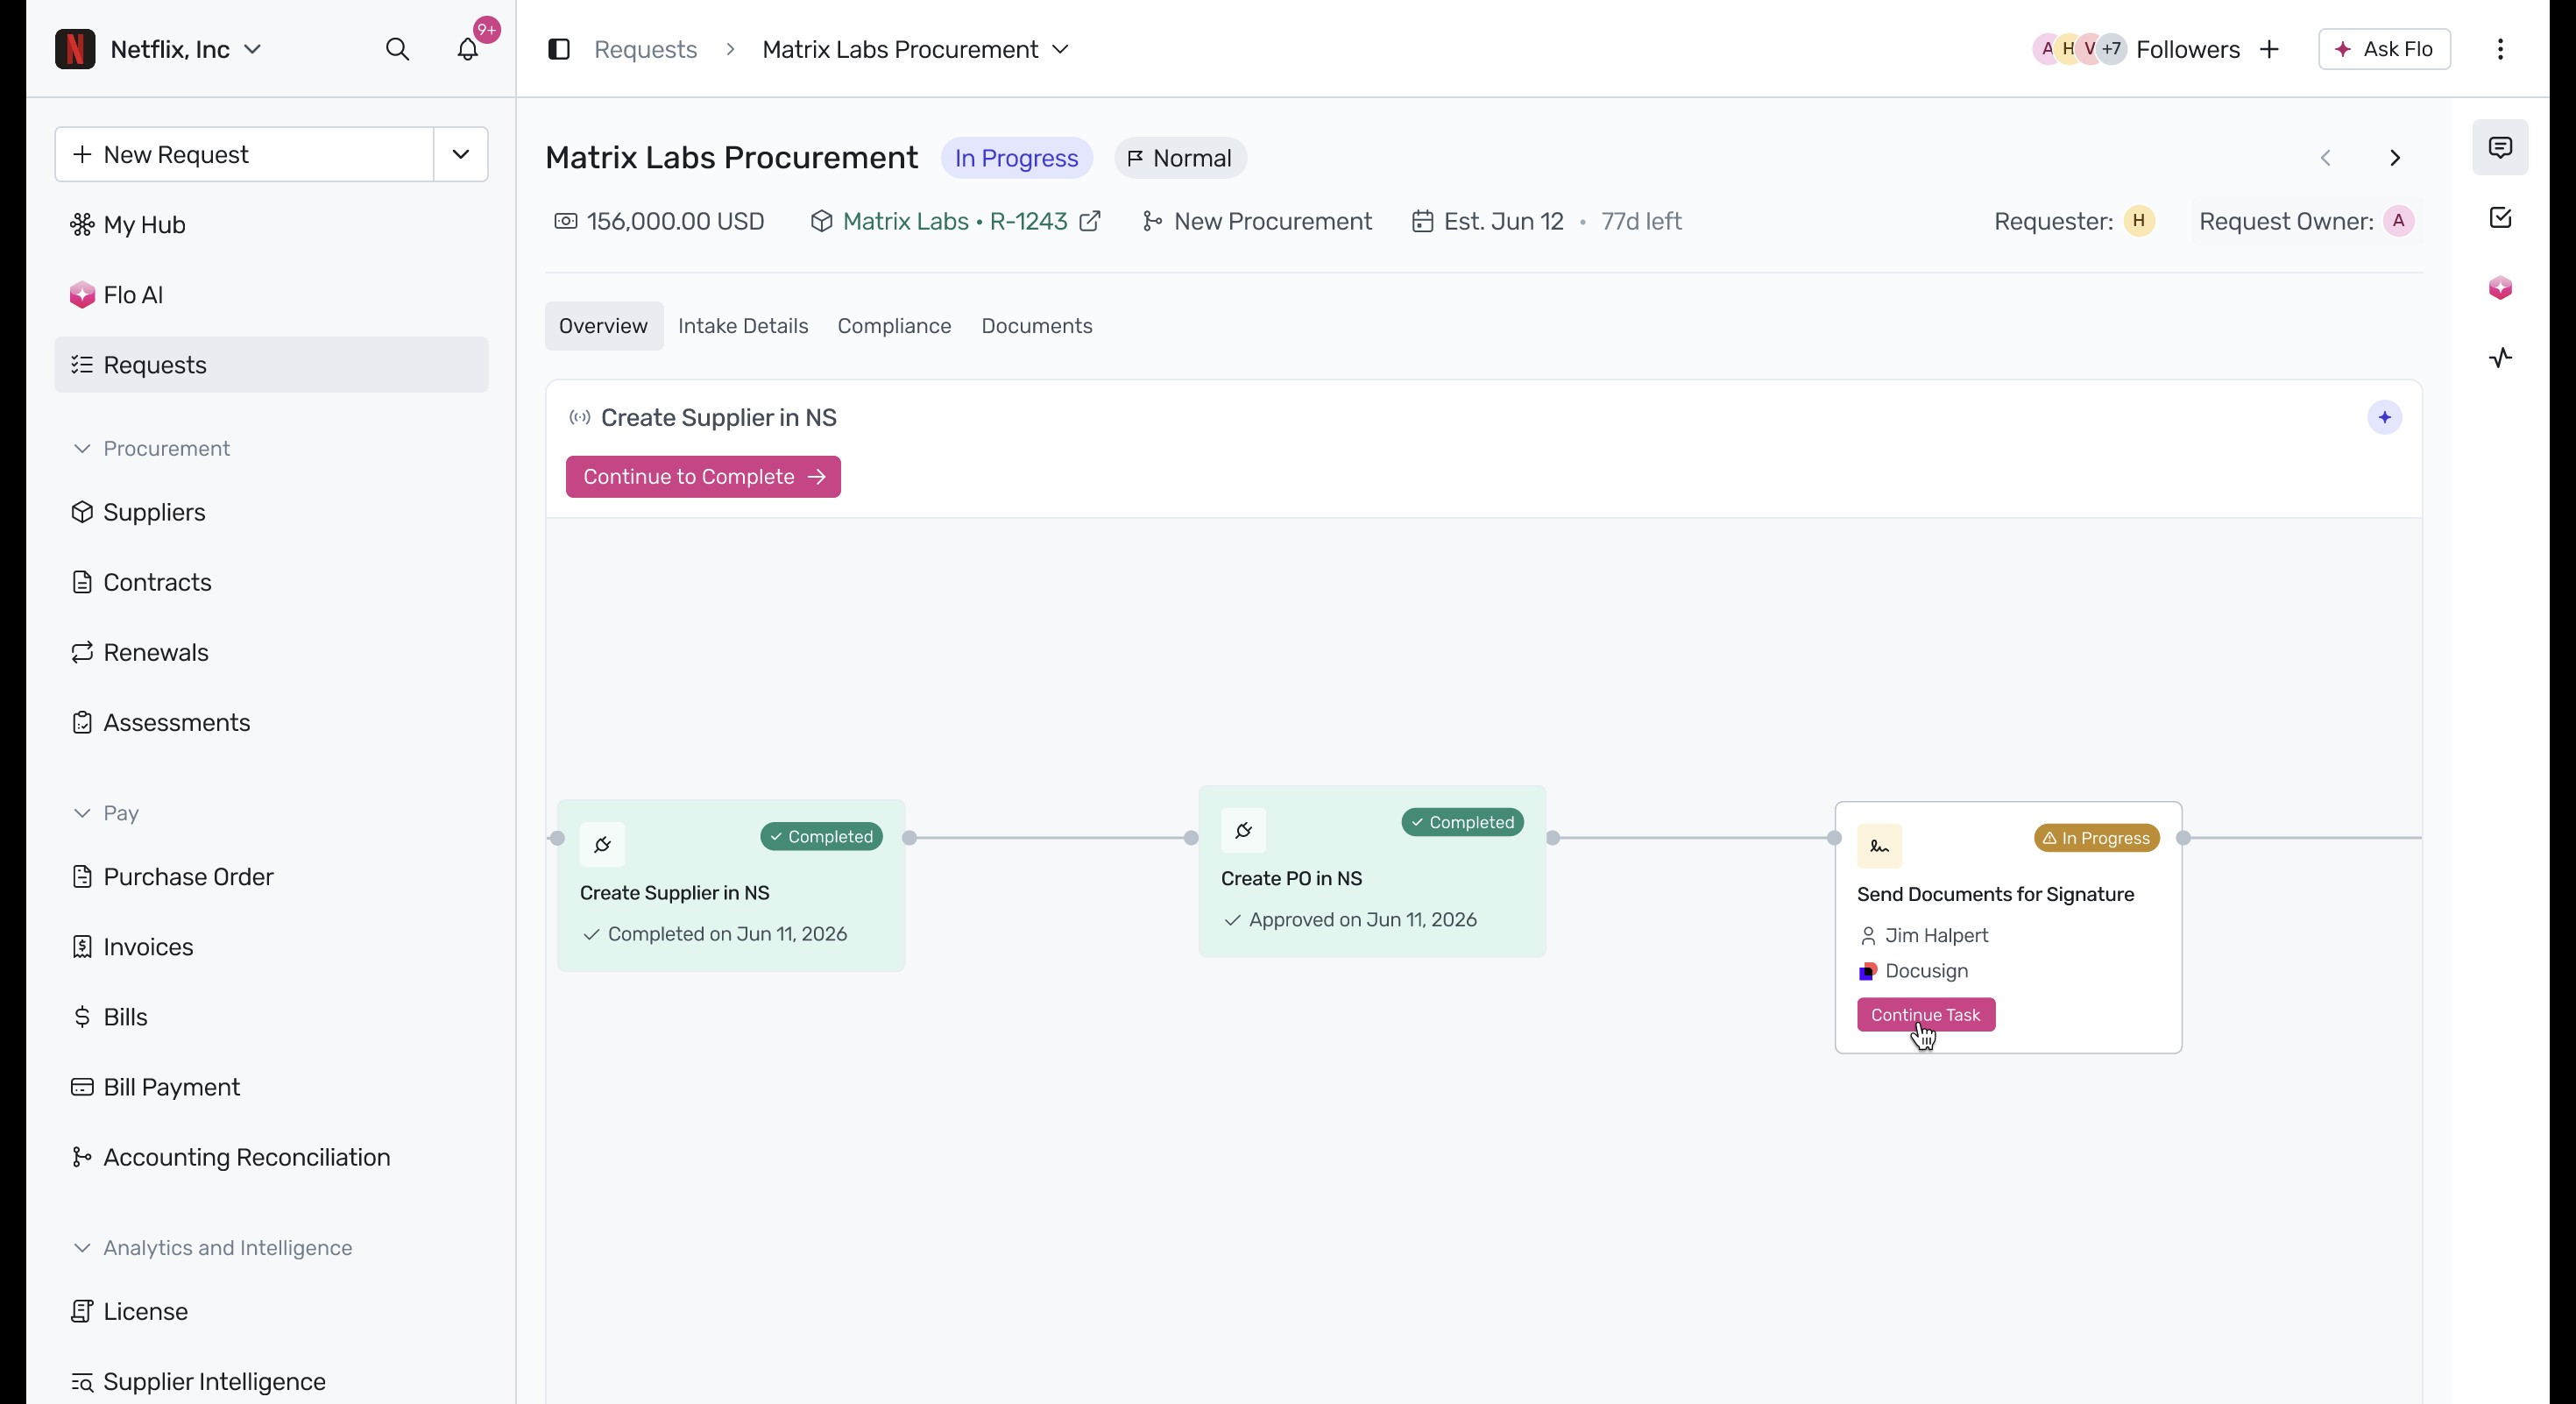Screen dimensions: 2576x1404
Task: Open Supplier Intelligence page
Action: click(x=271, y=1381)
